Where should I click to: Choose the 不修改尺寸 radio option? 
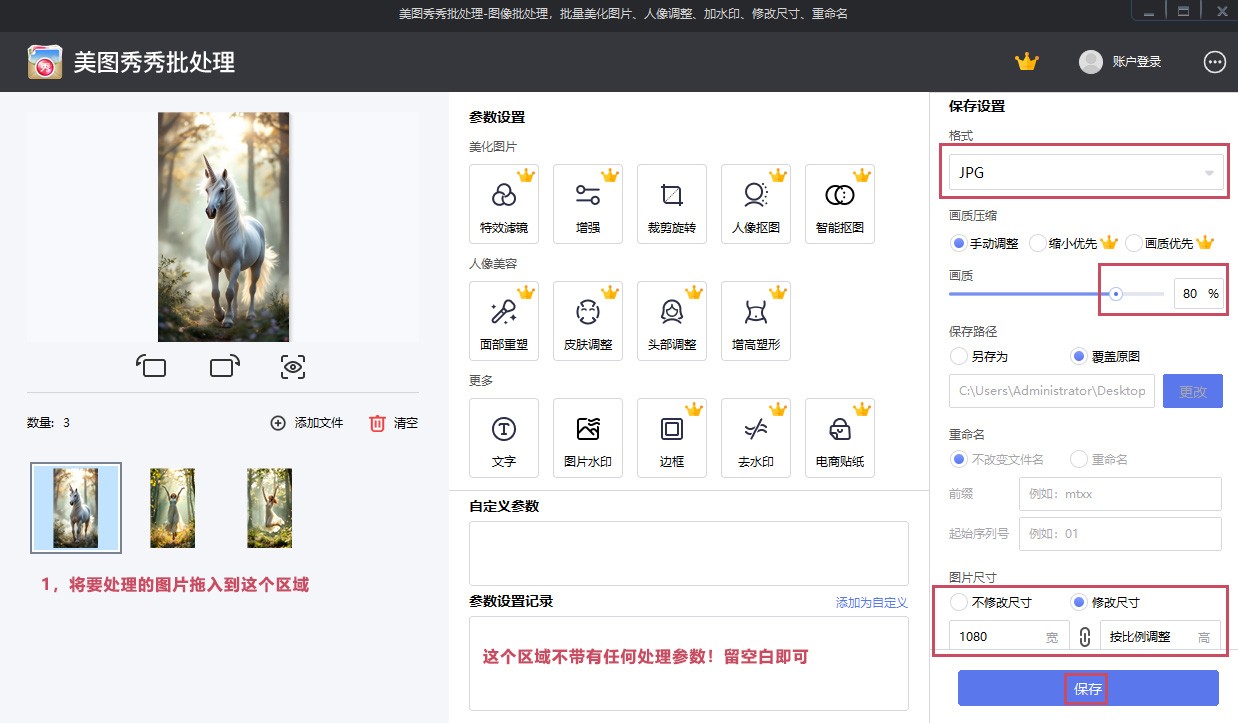pos(959,602)
